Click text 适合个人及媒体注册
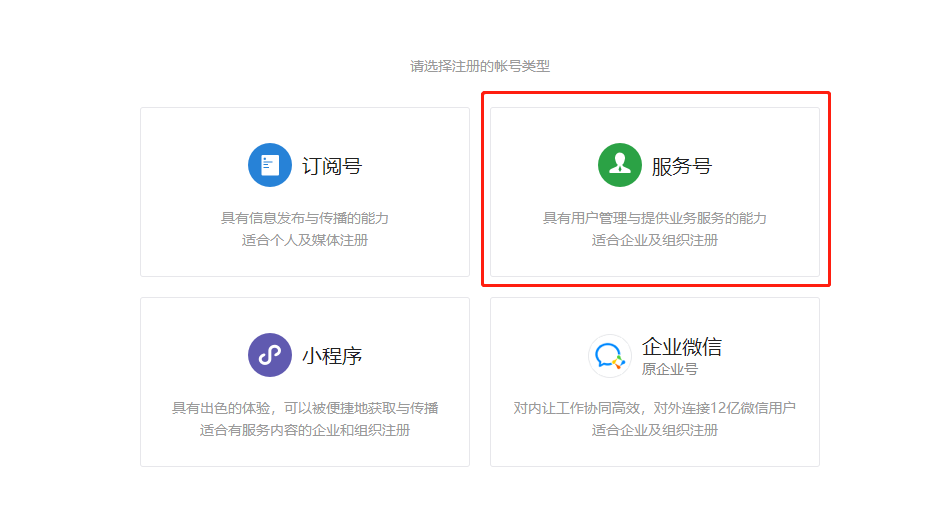This screenshot has width=929, height=524. coord(305,240)
